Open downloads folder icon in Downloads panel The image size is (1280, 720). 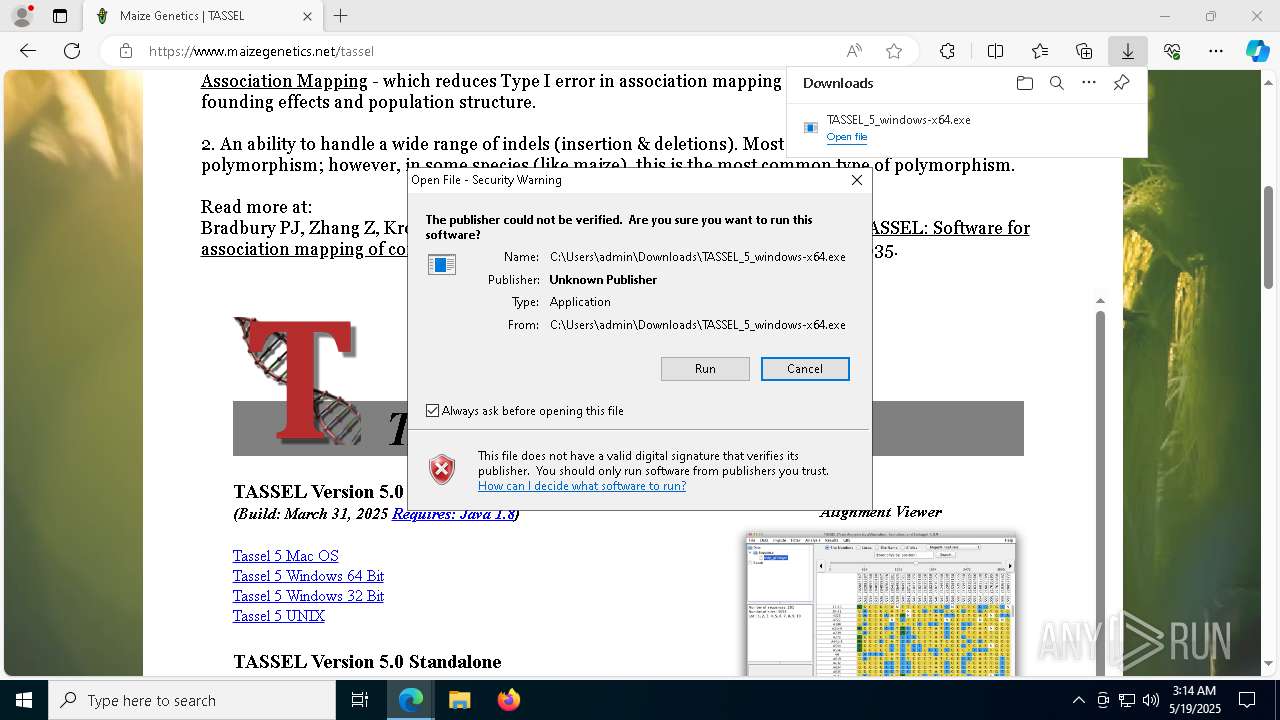(1024, 83)
